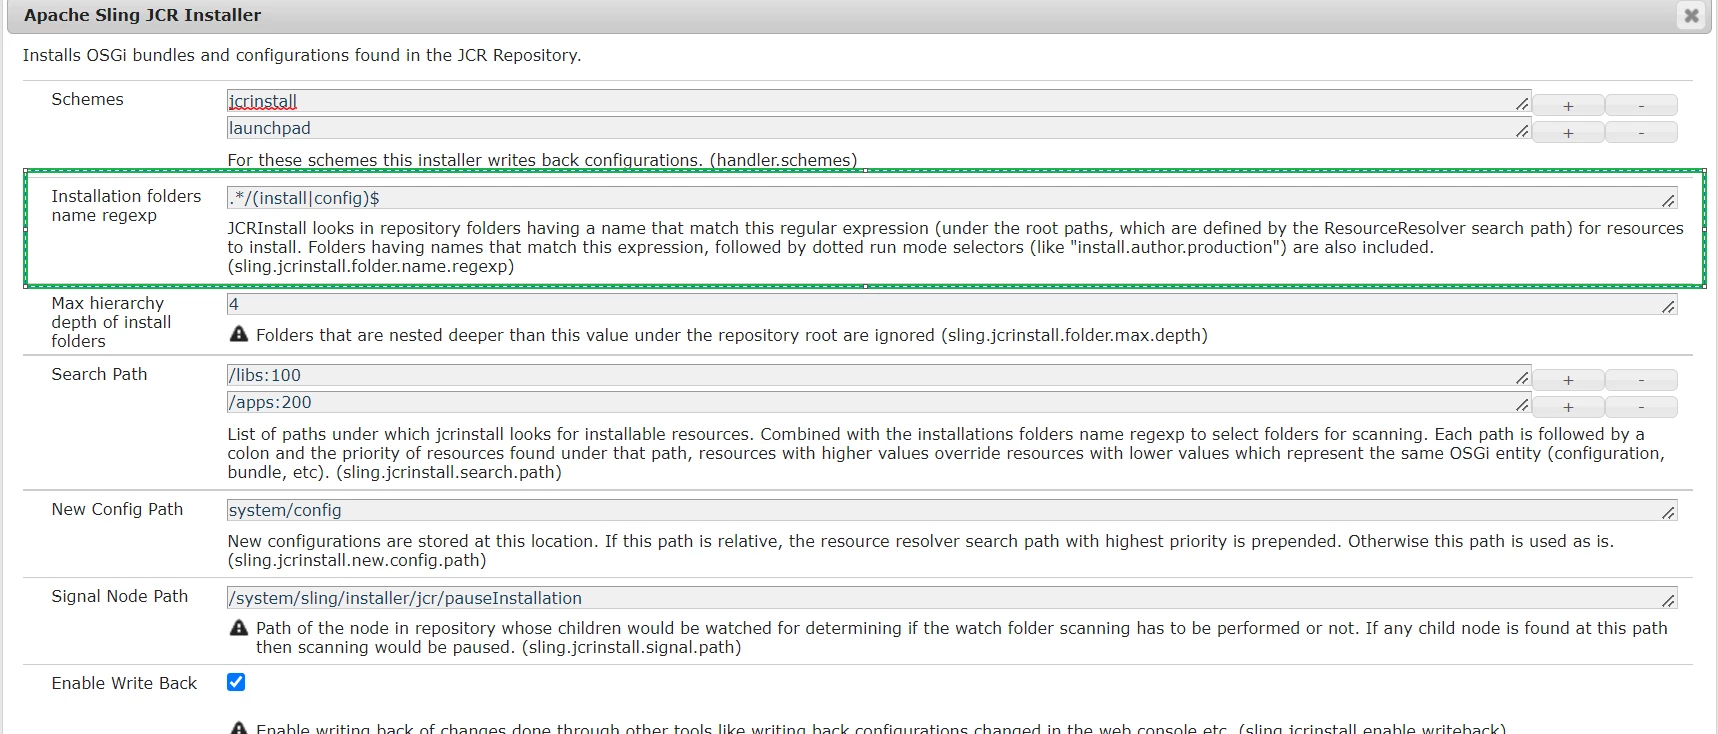Image resolution: width=1718 pixels, height=734 pixels.
Task: Click the 'Installs OSGi bundles and configurations' description
Action: [x=302, y=55]
